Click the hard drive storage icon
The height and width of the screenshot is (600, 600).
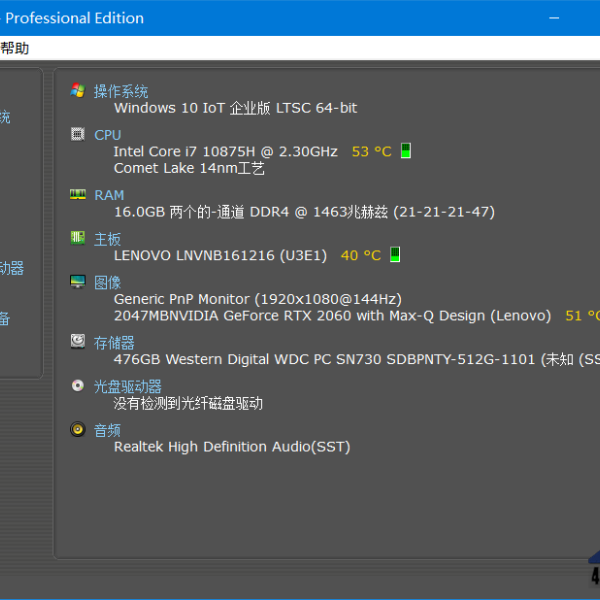tap(78, 341)
